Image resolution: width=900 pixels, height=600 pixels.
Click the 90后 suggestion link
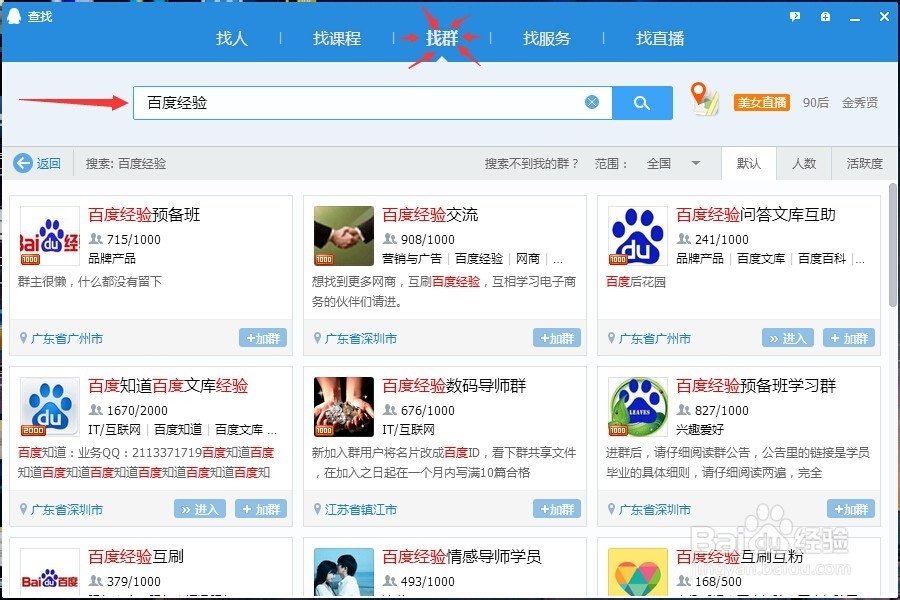click(816, 102)
